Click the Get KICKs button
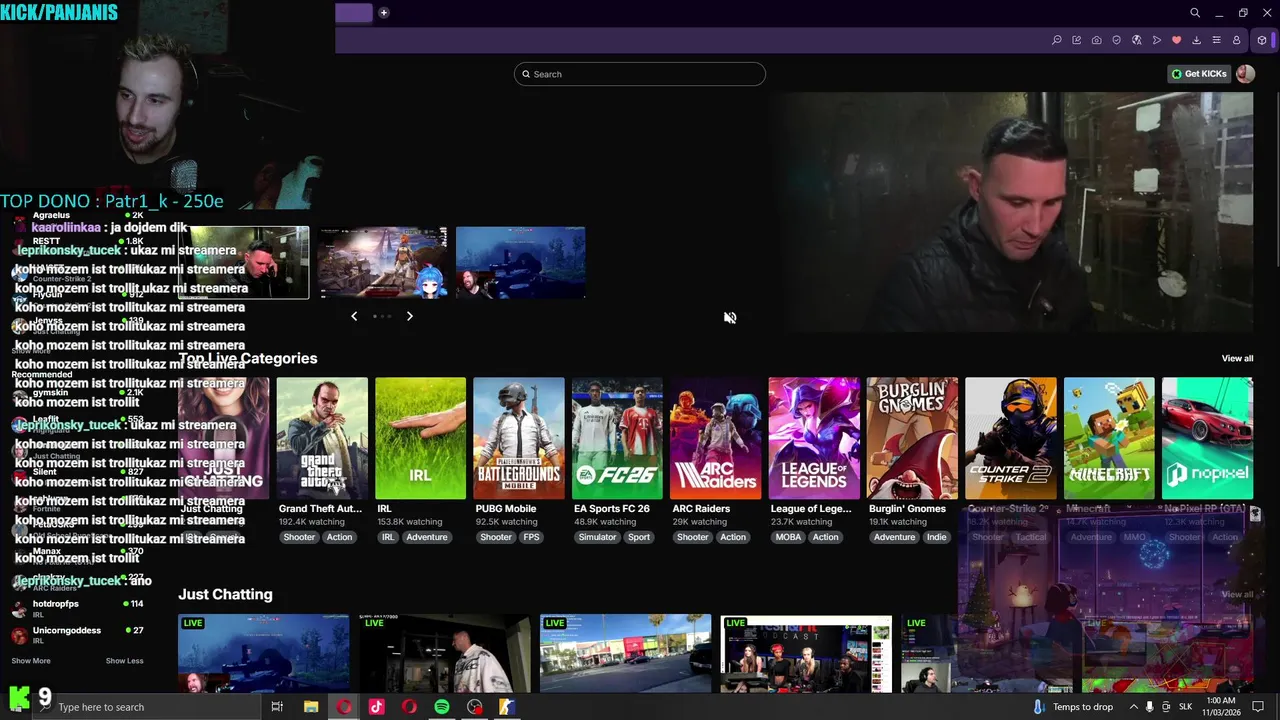 [x=1199, y=73]
